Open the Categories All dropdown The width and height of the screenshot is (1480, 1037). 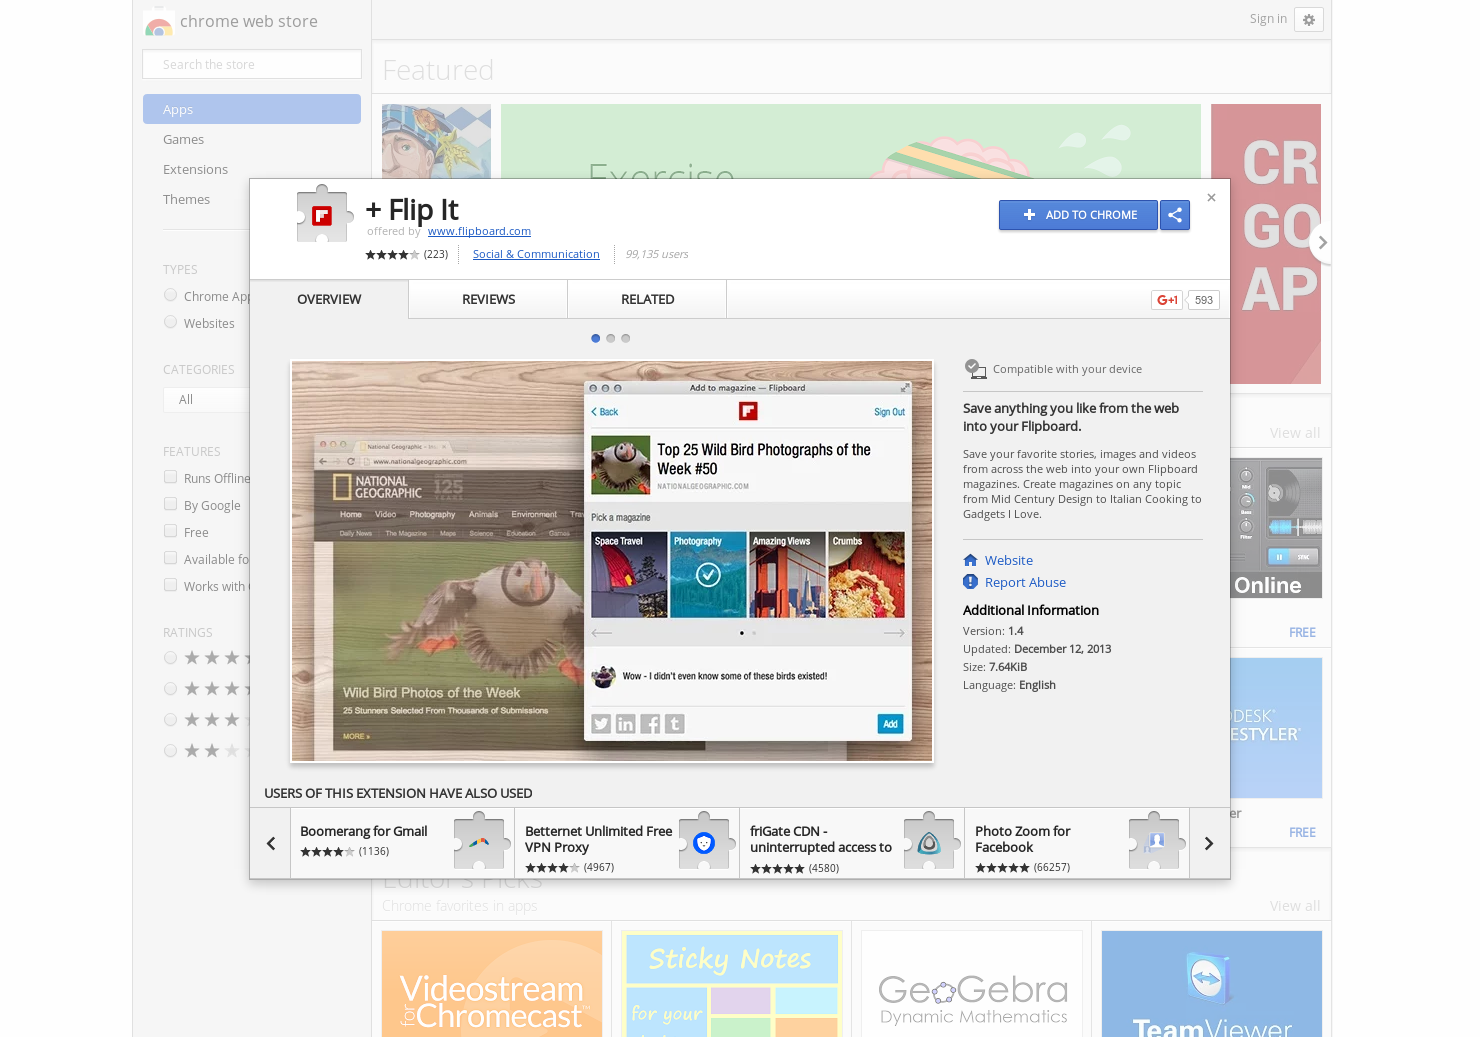click(206, 399)
